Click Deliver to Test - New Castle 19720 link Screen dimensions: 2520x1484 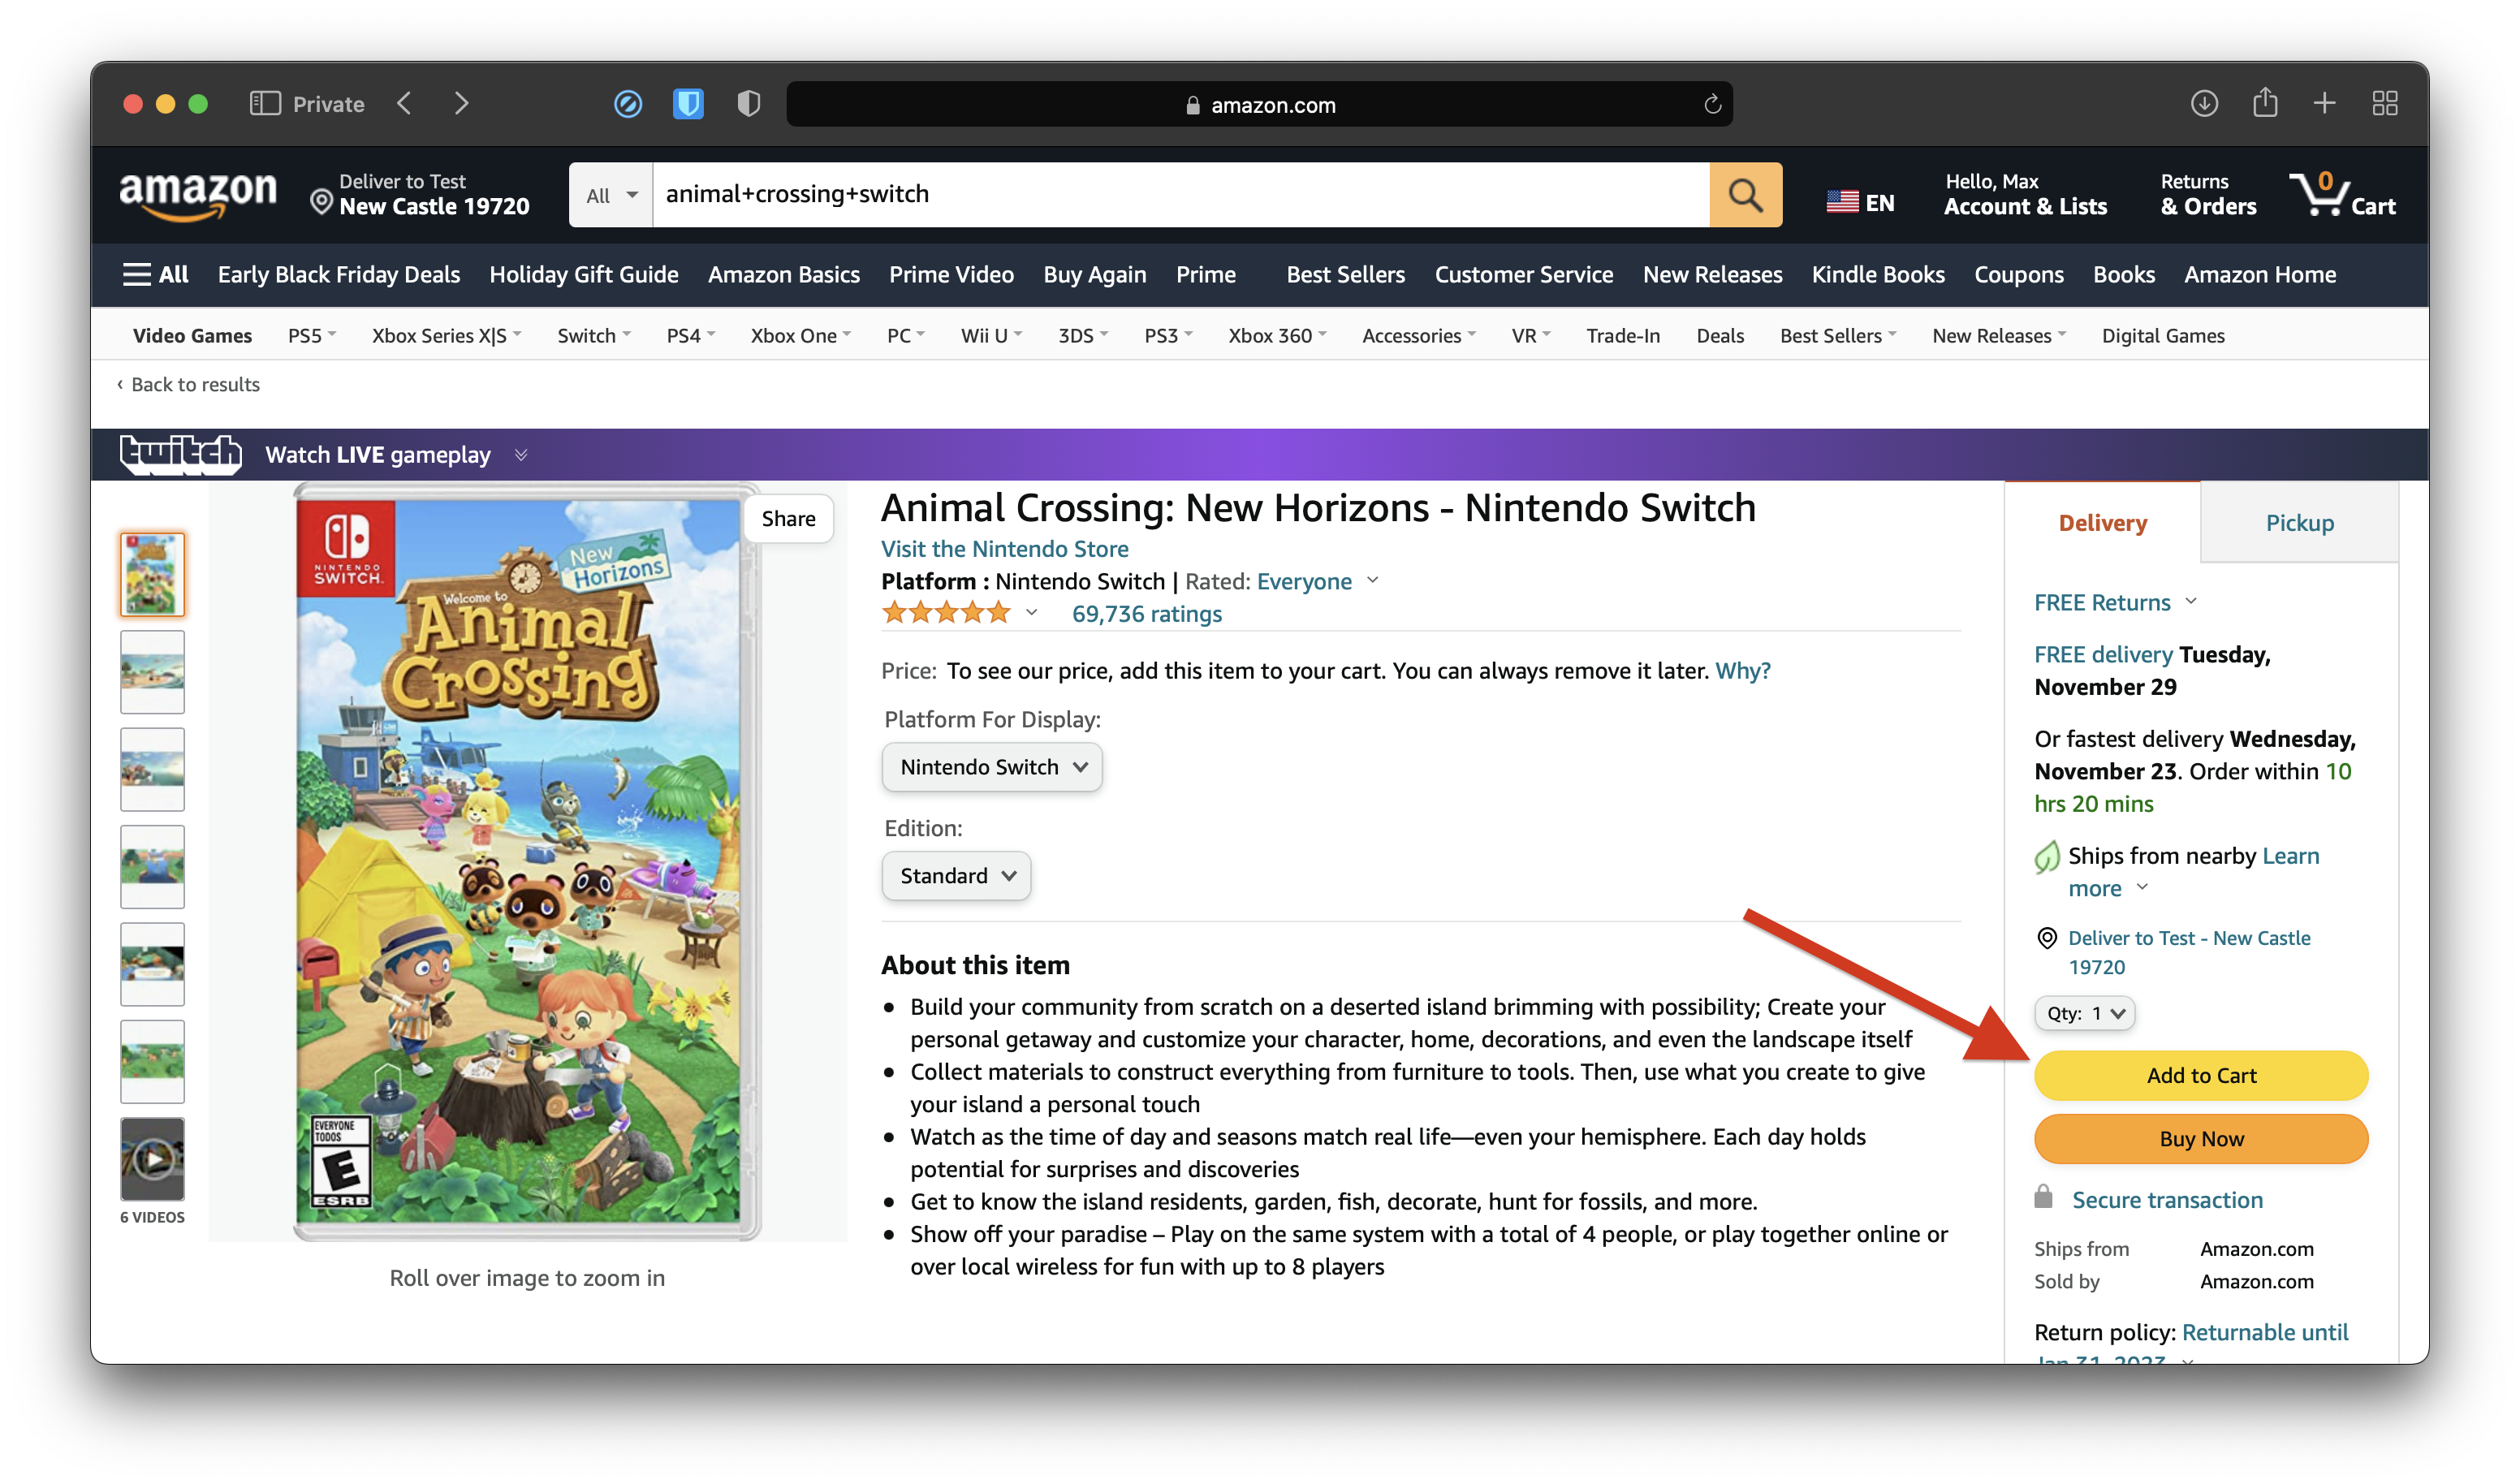click(2189, 952)
